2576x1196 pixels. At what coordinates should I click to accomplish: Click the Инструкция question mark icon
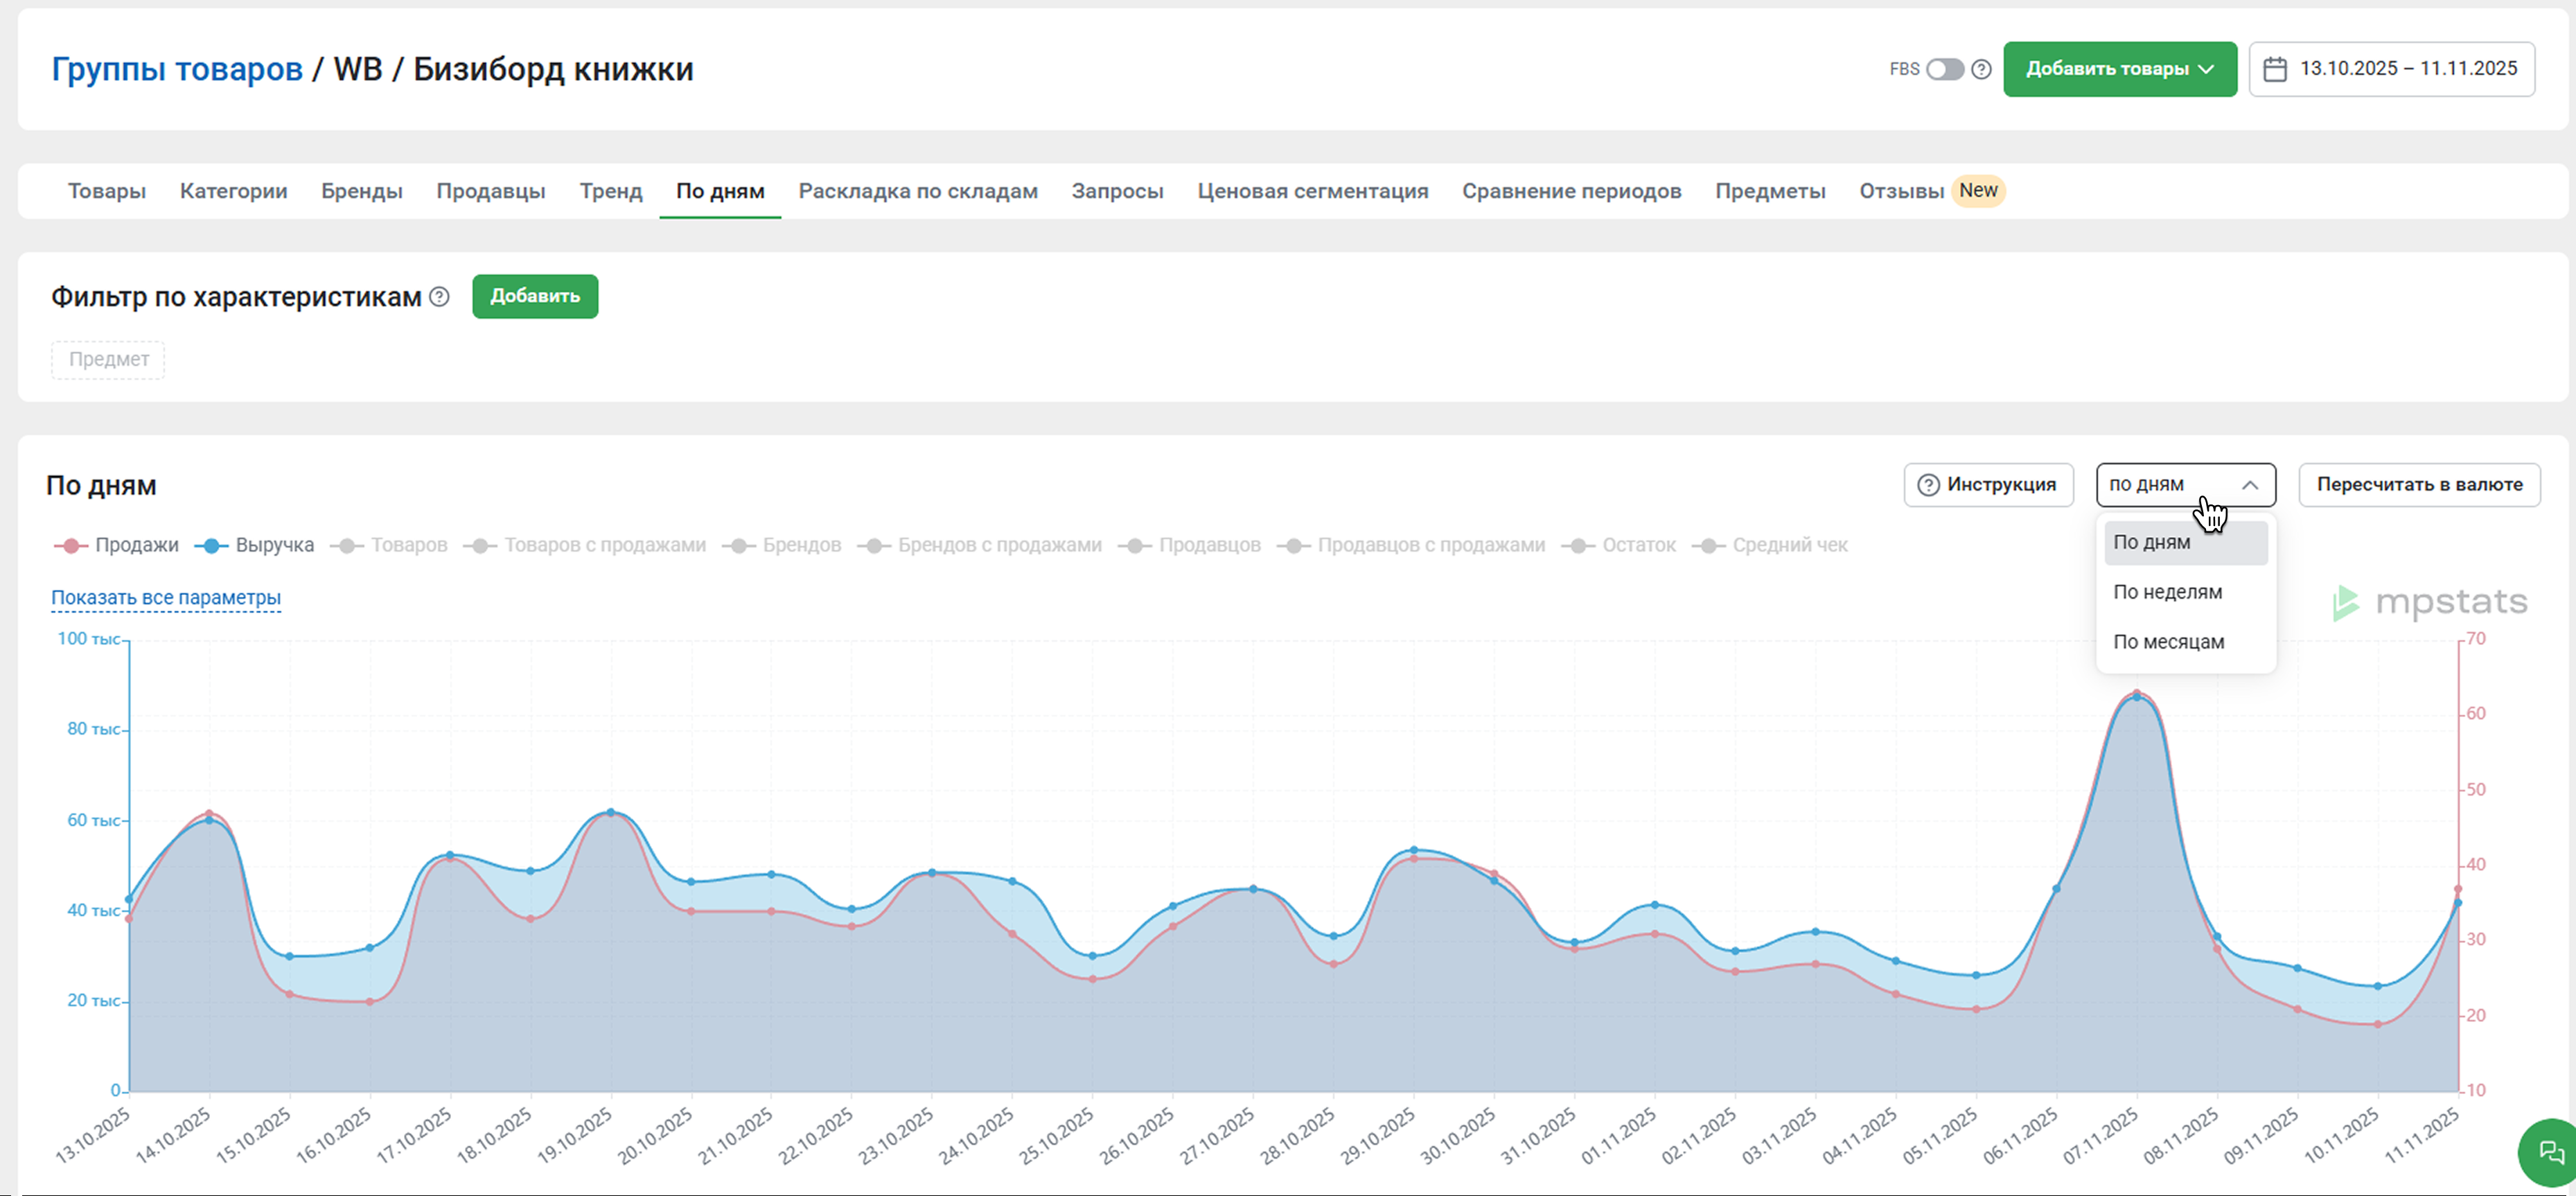pos(1928,485)
